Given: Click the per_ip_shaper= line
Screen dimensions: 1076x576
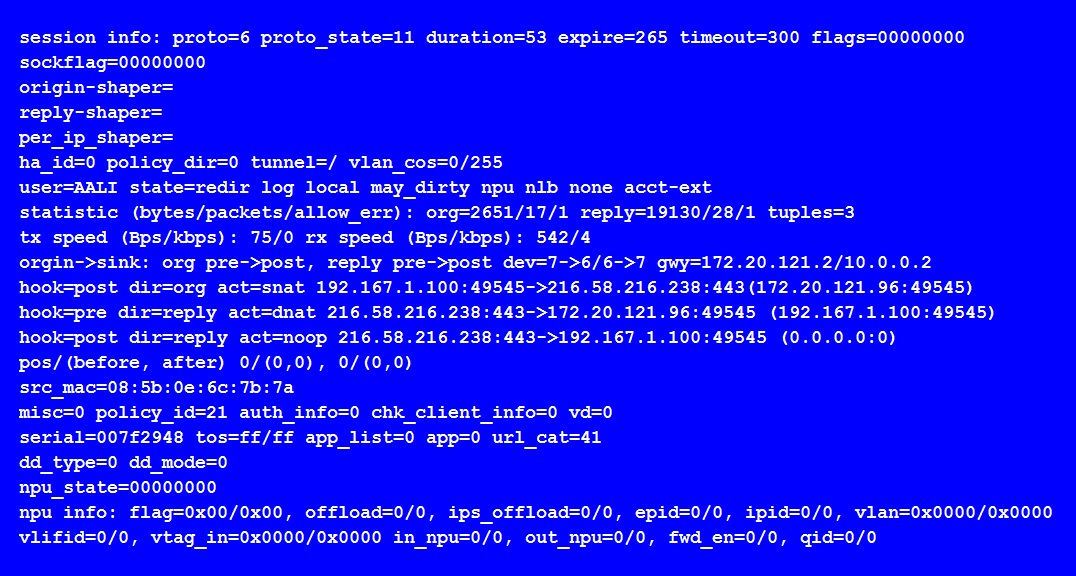Looking at the screenshot, I should pyautogui.click(x=96, y=138).
